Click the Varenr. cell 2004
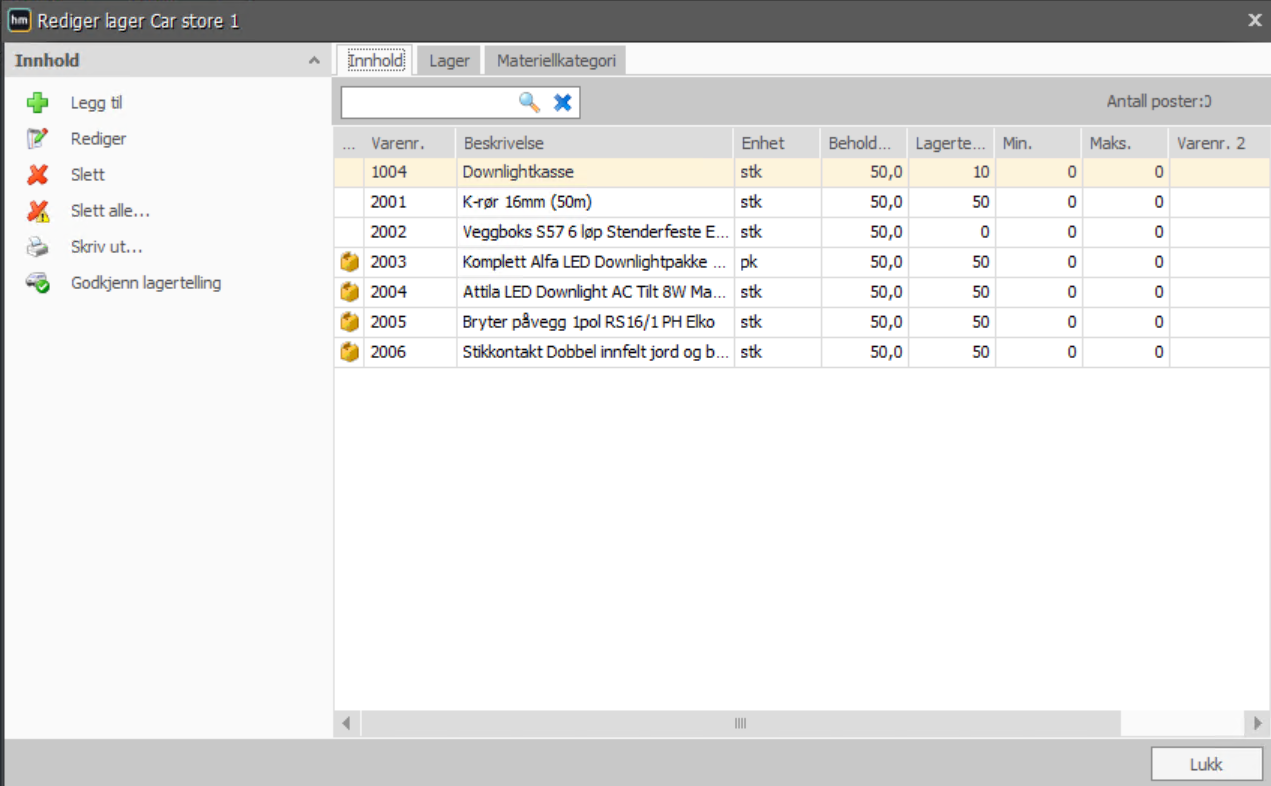The height and width of the screenshot is (786, 1271). [409, 292]
